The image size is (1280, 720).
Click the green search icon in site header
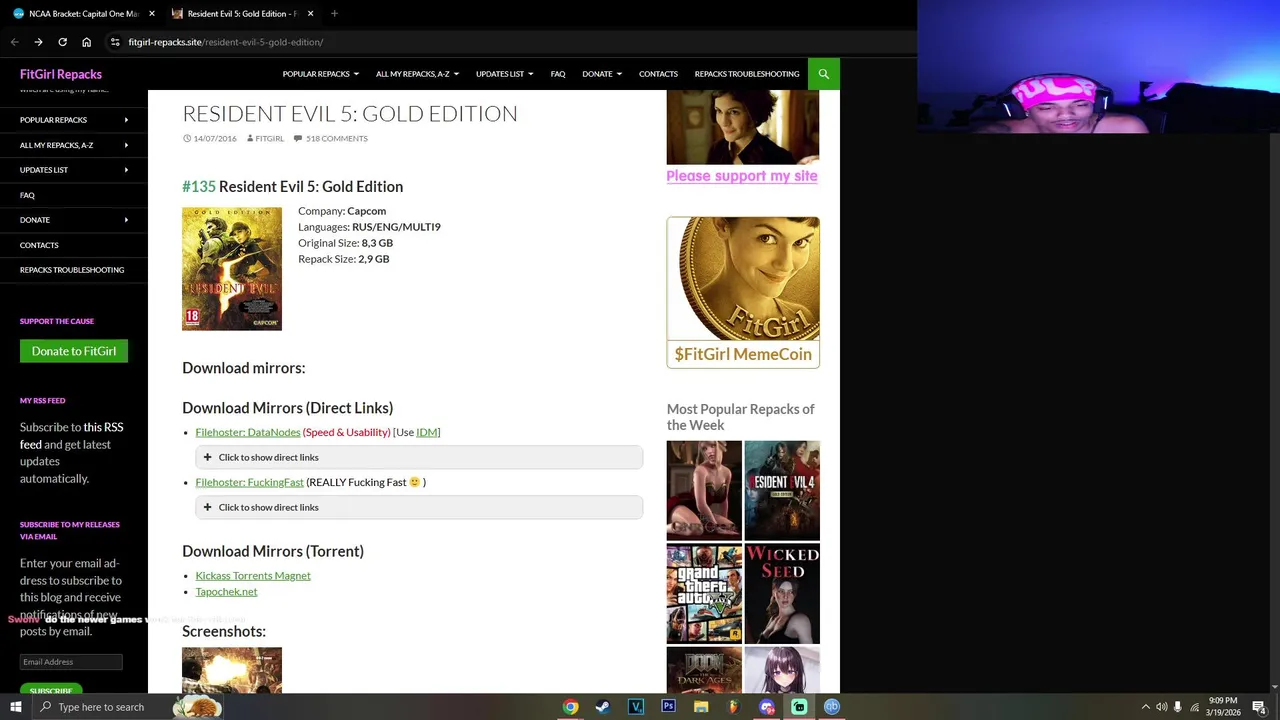[824, 74]
